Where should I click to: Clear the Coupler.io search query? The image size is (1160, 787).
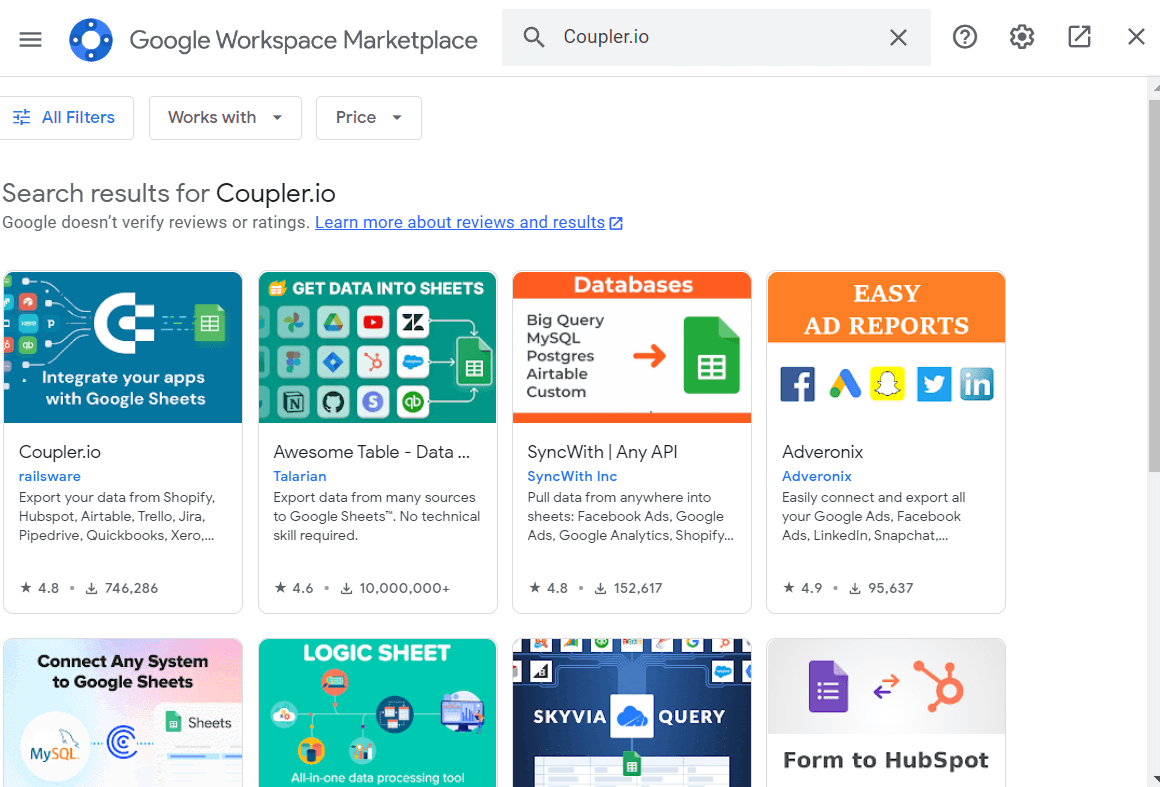[898, 37]
